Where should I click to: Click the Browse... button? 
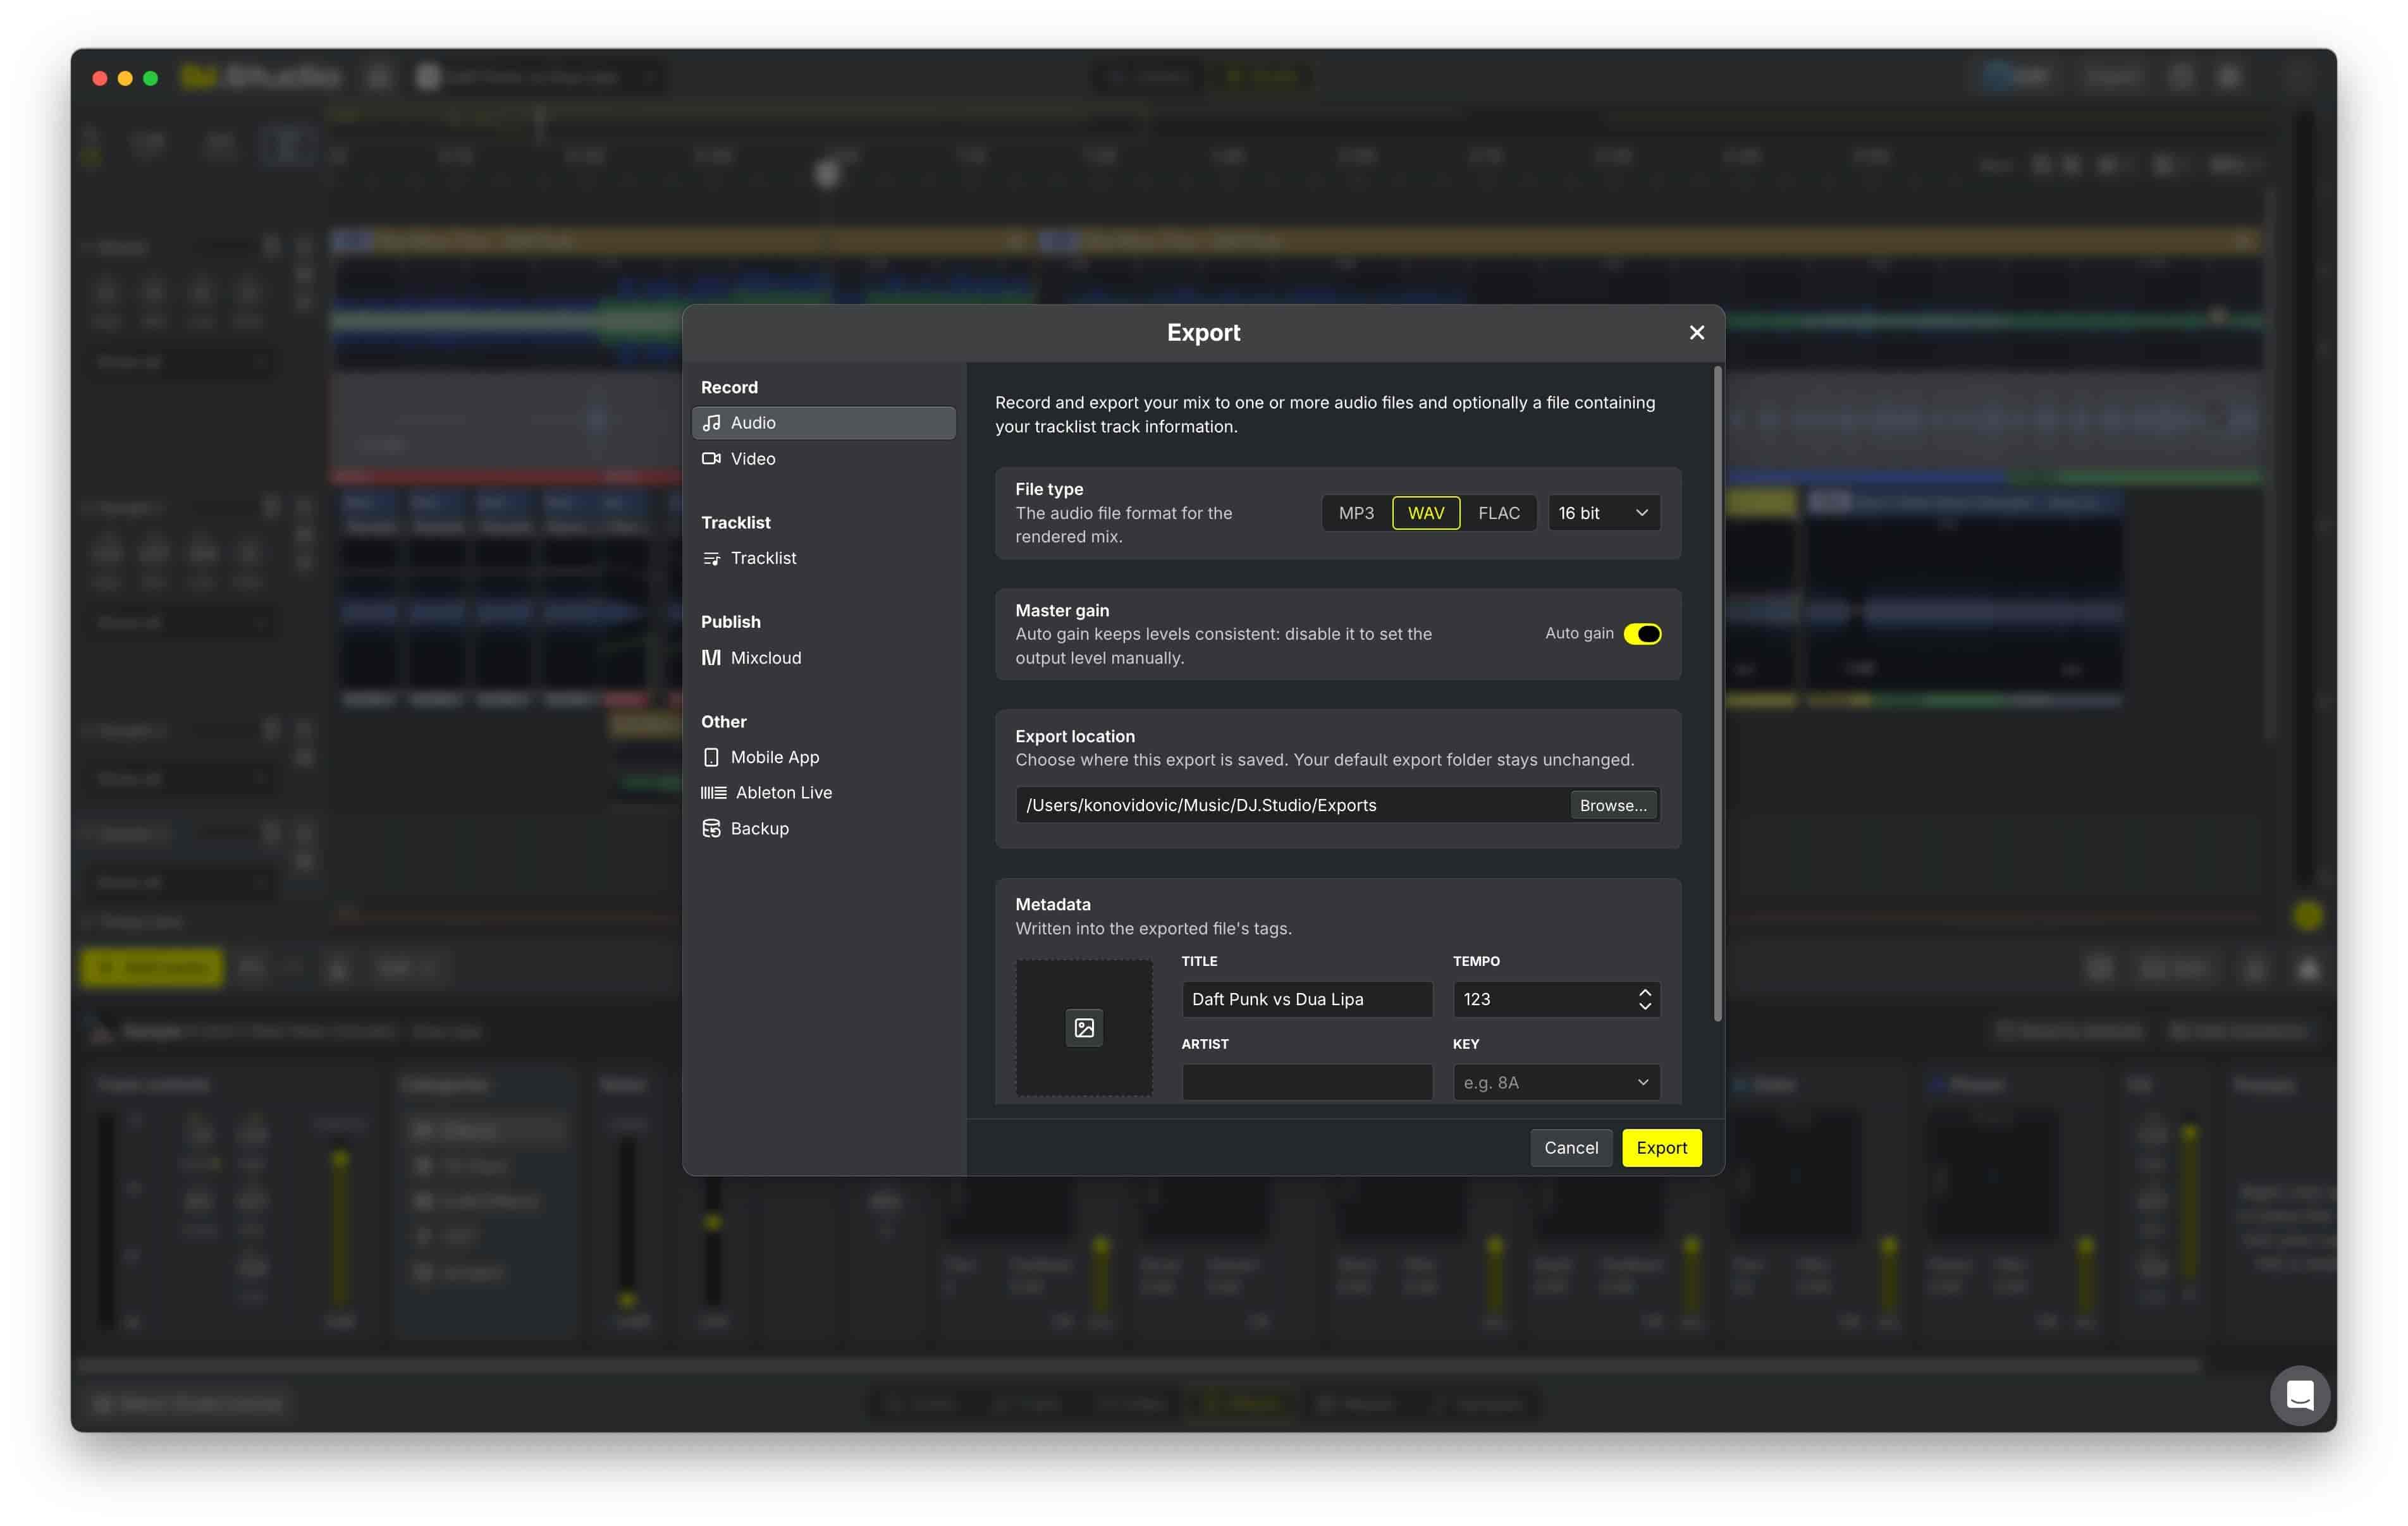(x=1613, y=805)
